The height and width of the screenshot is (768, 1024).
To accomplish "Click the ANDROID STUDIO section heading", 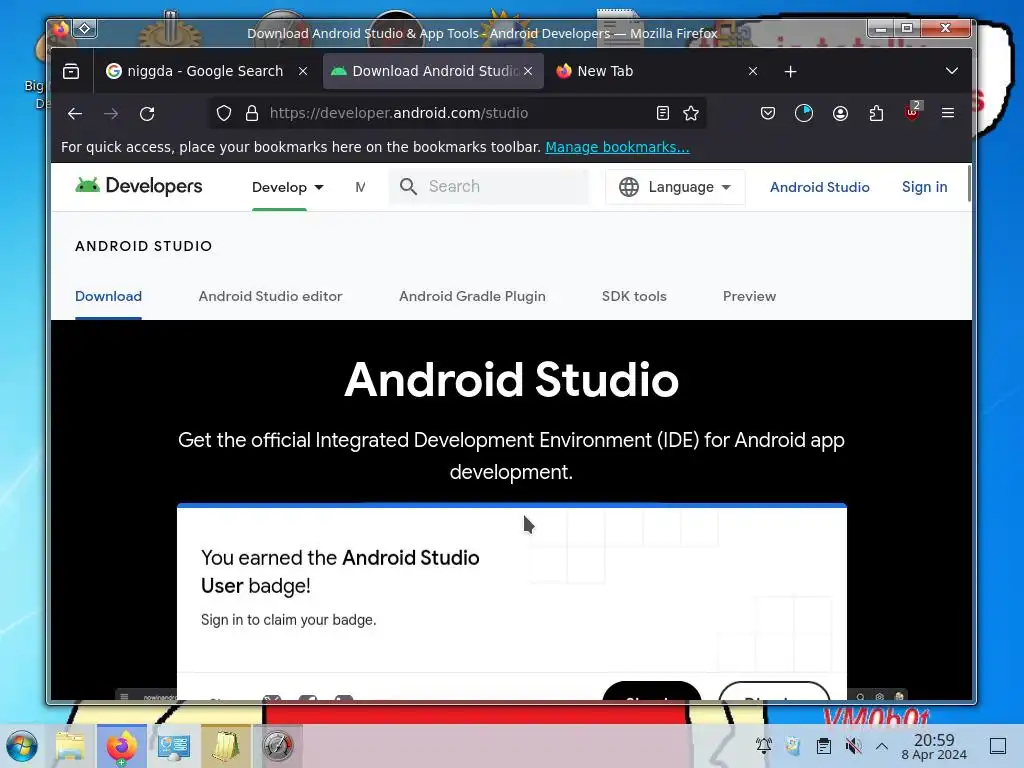I will click(144, 246).
